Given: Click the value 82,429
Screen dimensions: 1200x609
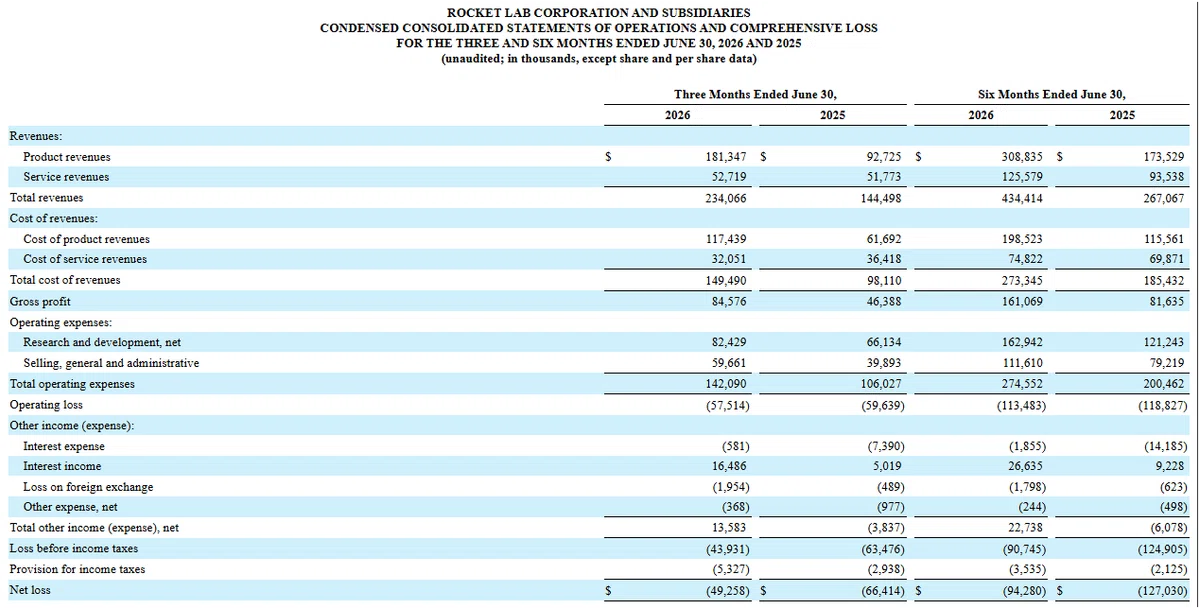Looking at the screenshot, I should [x=729, y=342].
